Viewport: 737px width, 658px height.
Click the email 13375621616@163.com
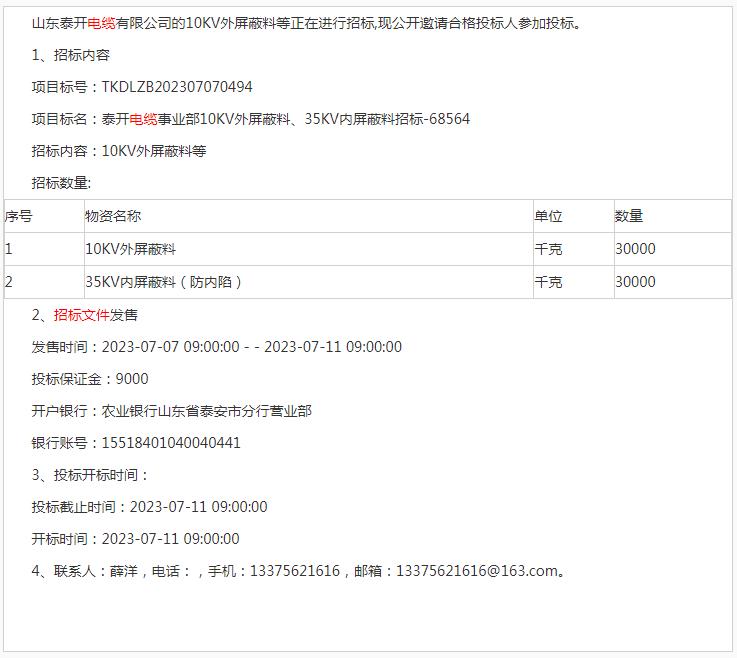pyautogui.click(x=477, y=571)
